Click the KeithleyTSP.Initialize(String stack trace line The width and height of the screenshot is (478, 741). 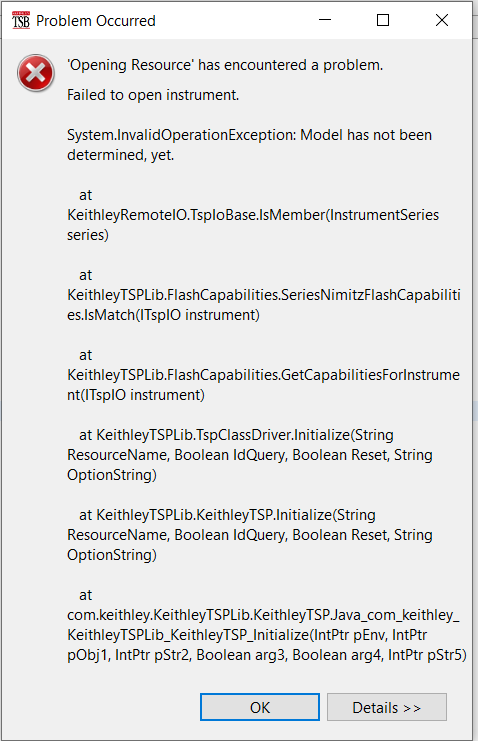click(227, 515)
